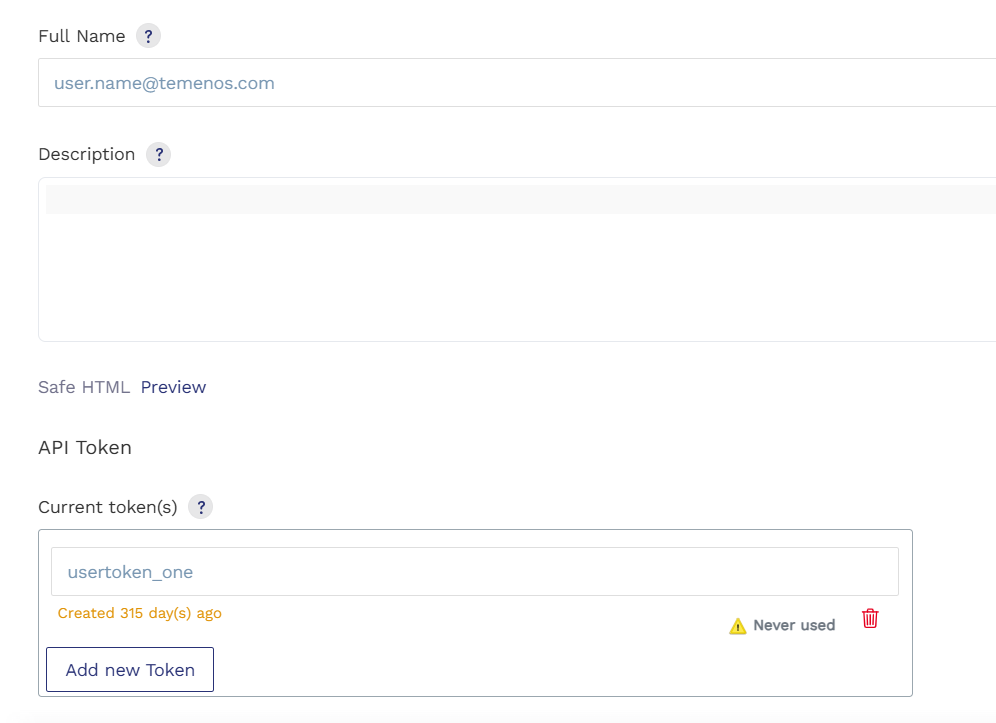The height and width of the screenshot is (723, 996).
Task: Click the Add new Token button
Action: (130, 670)
